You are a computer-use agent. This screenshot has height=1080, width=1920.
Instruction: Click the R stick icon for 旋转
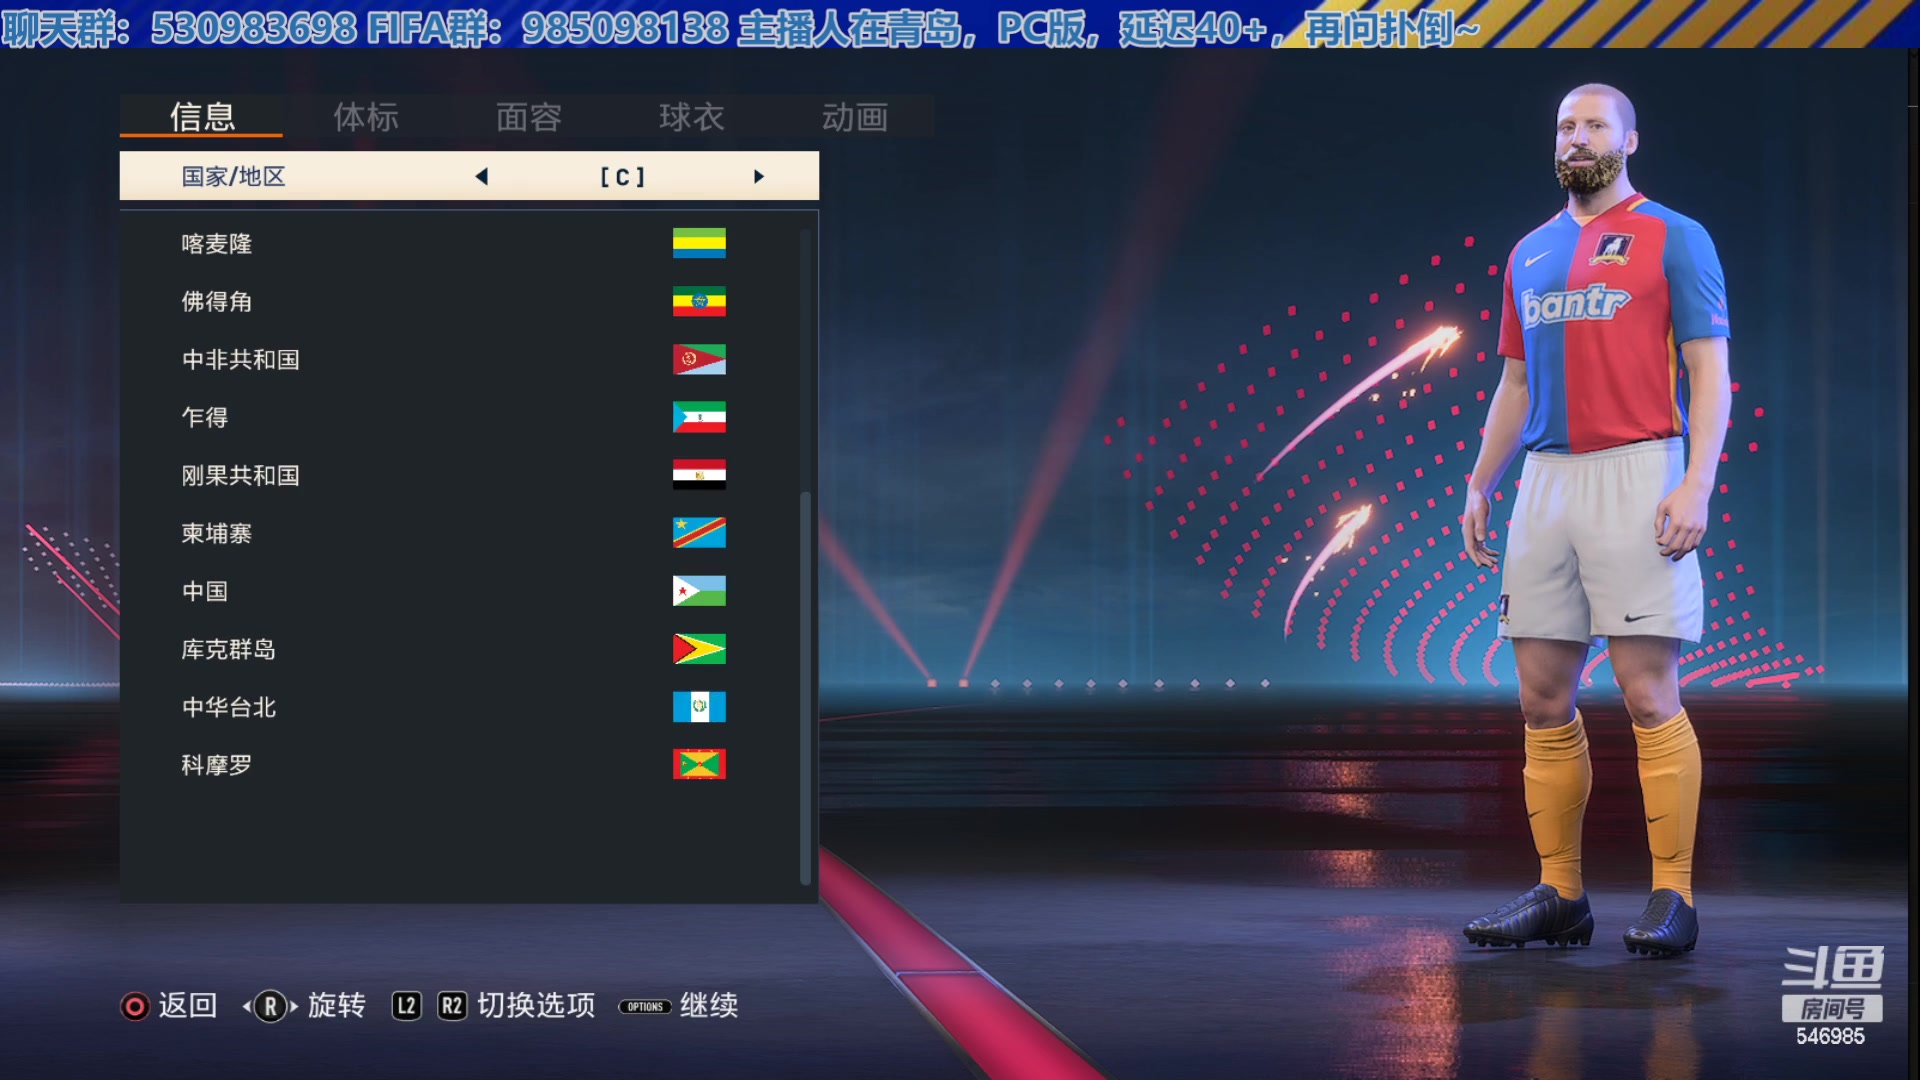coord(270,1006)
